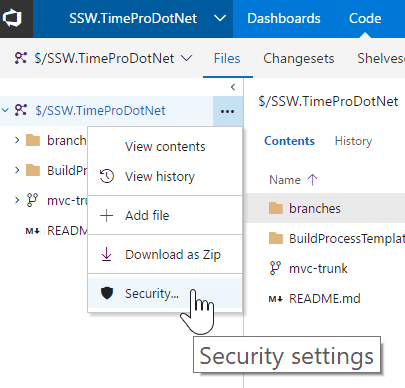The image size is (405, 388).
Task: Open the ellipsis menu for $/SSW.TimeProDotNet
Action: (x=227, y=111)
